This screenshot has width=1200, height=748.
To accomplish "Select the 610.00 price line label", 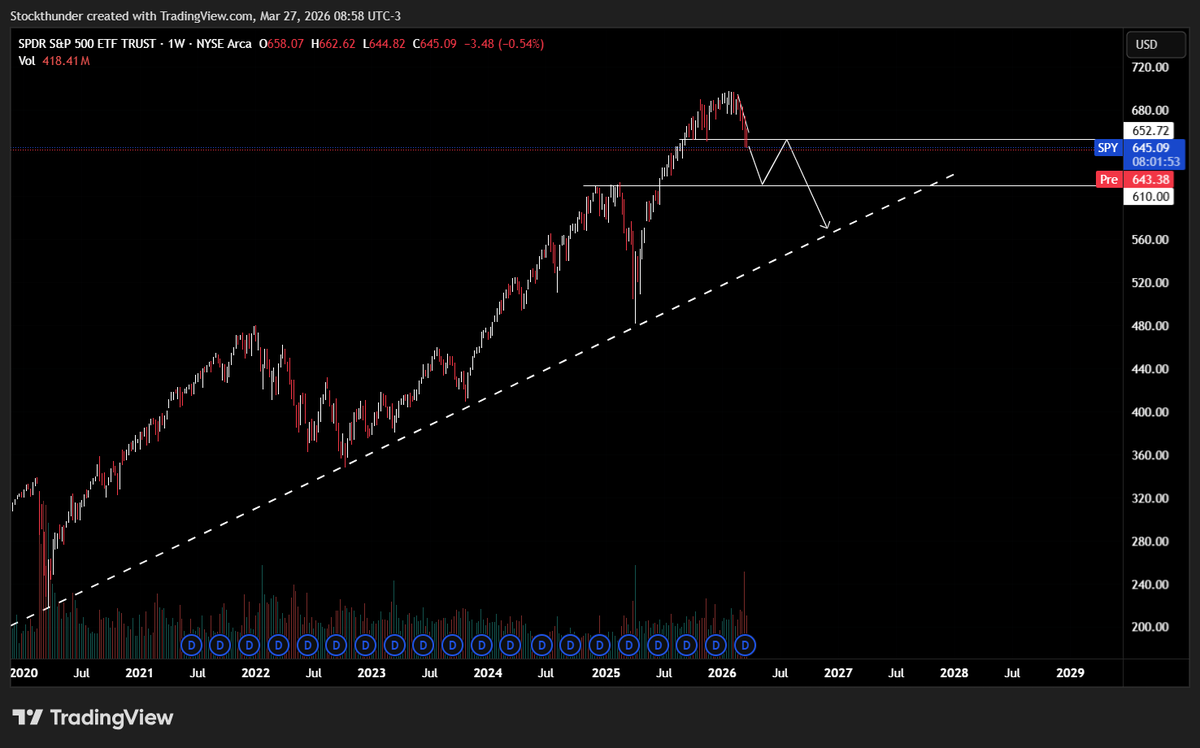I will [1150, 197].
